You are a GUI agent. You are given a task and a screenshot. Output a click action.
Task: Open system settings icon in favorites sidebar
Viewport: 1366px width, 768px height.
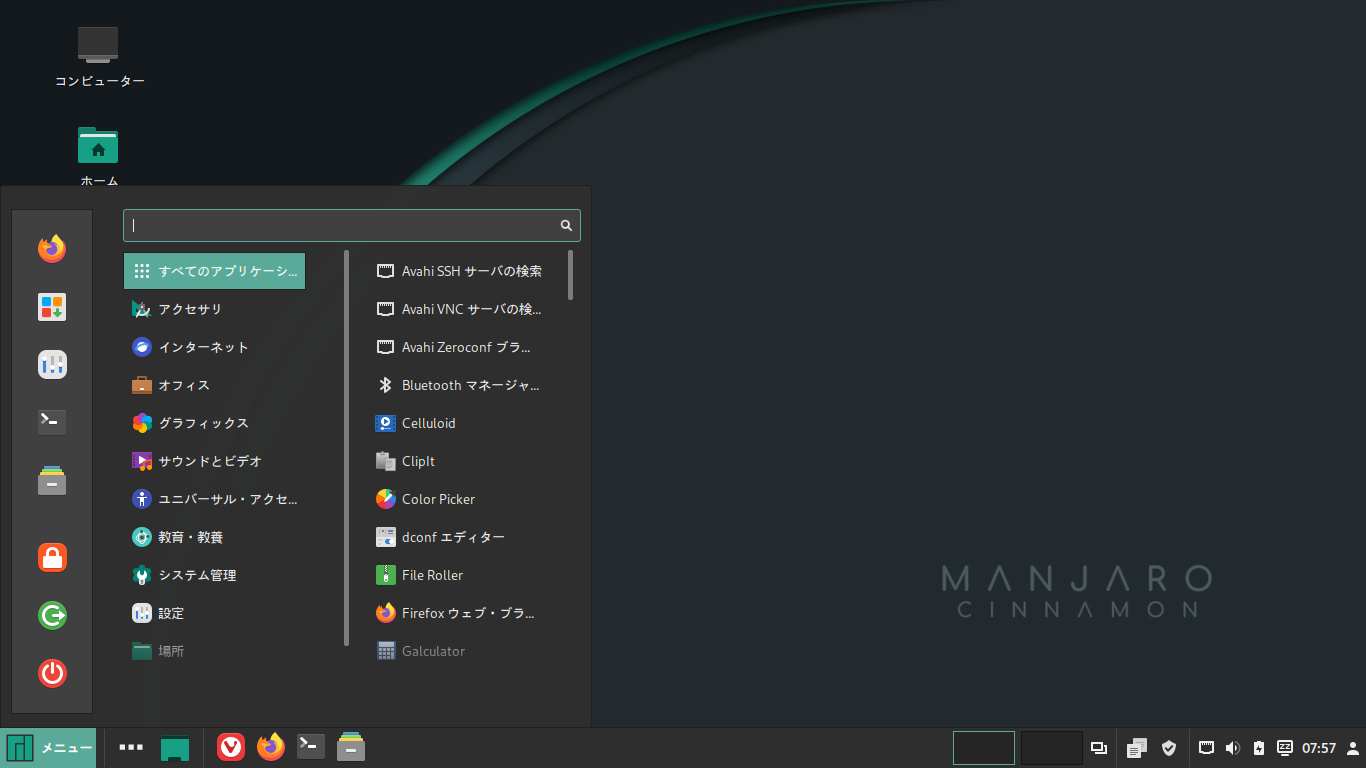(x=52, y=365)
